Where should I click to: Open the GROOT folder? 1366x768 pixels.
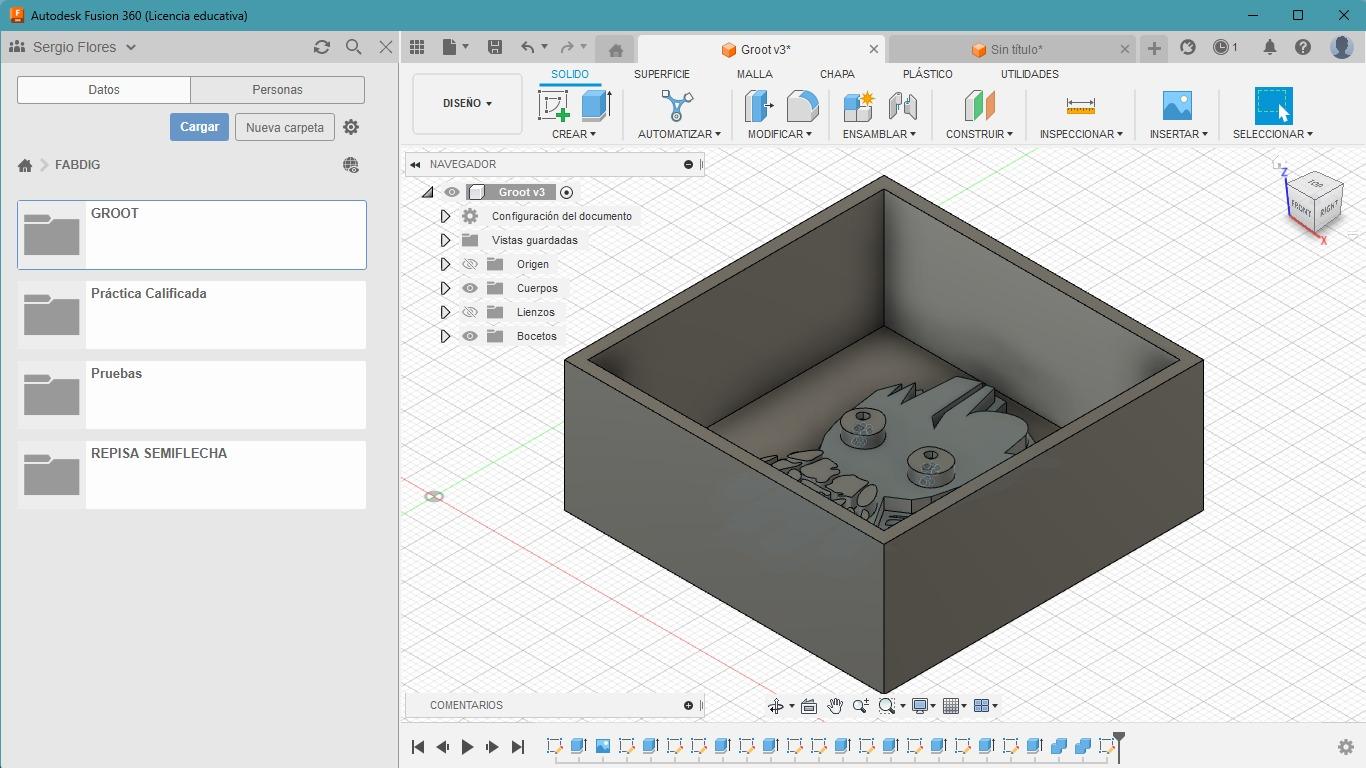pos(192,235)
